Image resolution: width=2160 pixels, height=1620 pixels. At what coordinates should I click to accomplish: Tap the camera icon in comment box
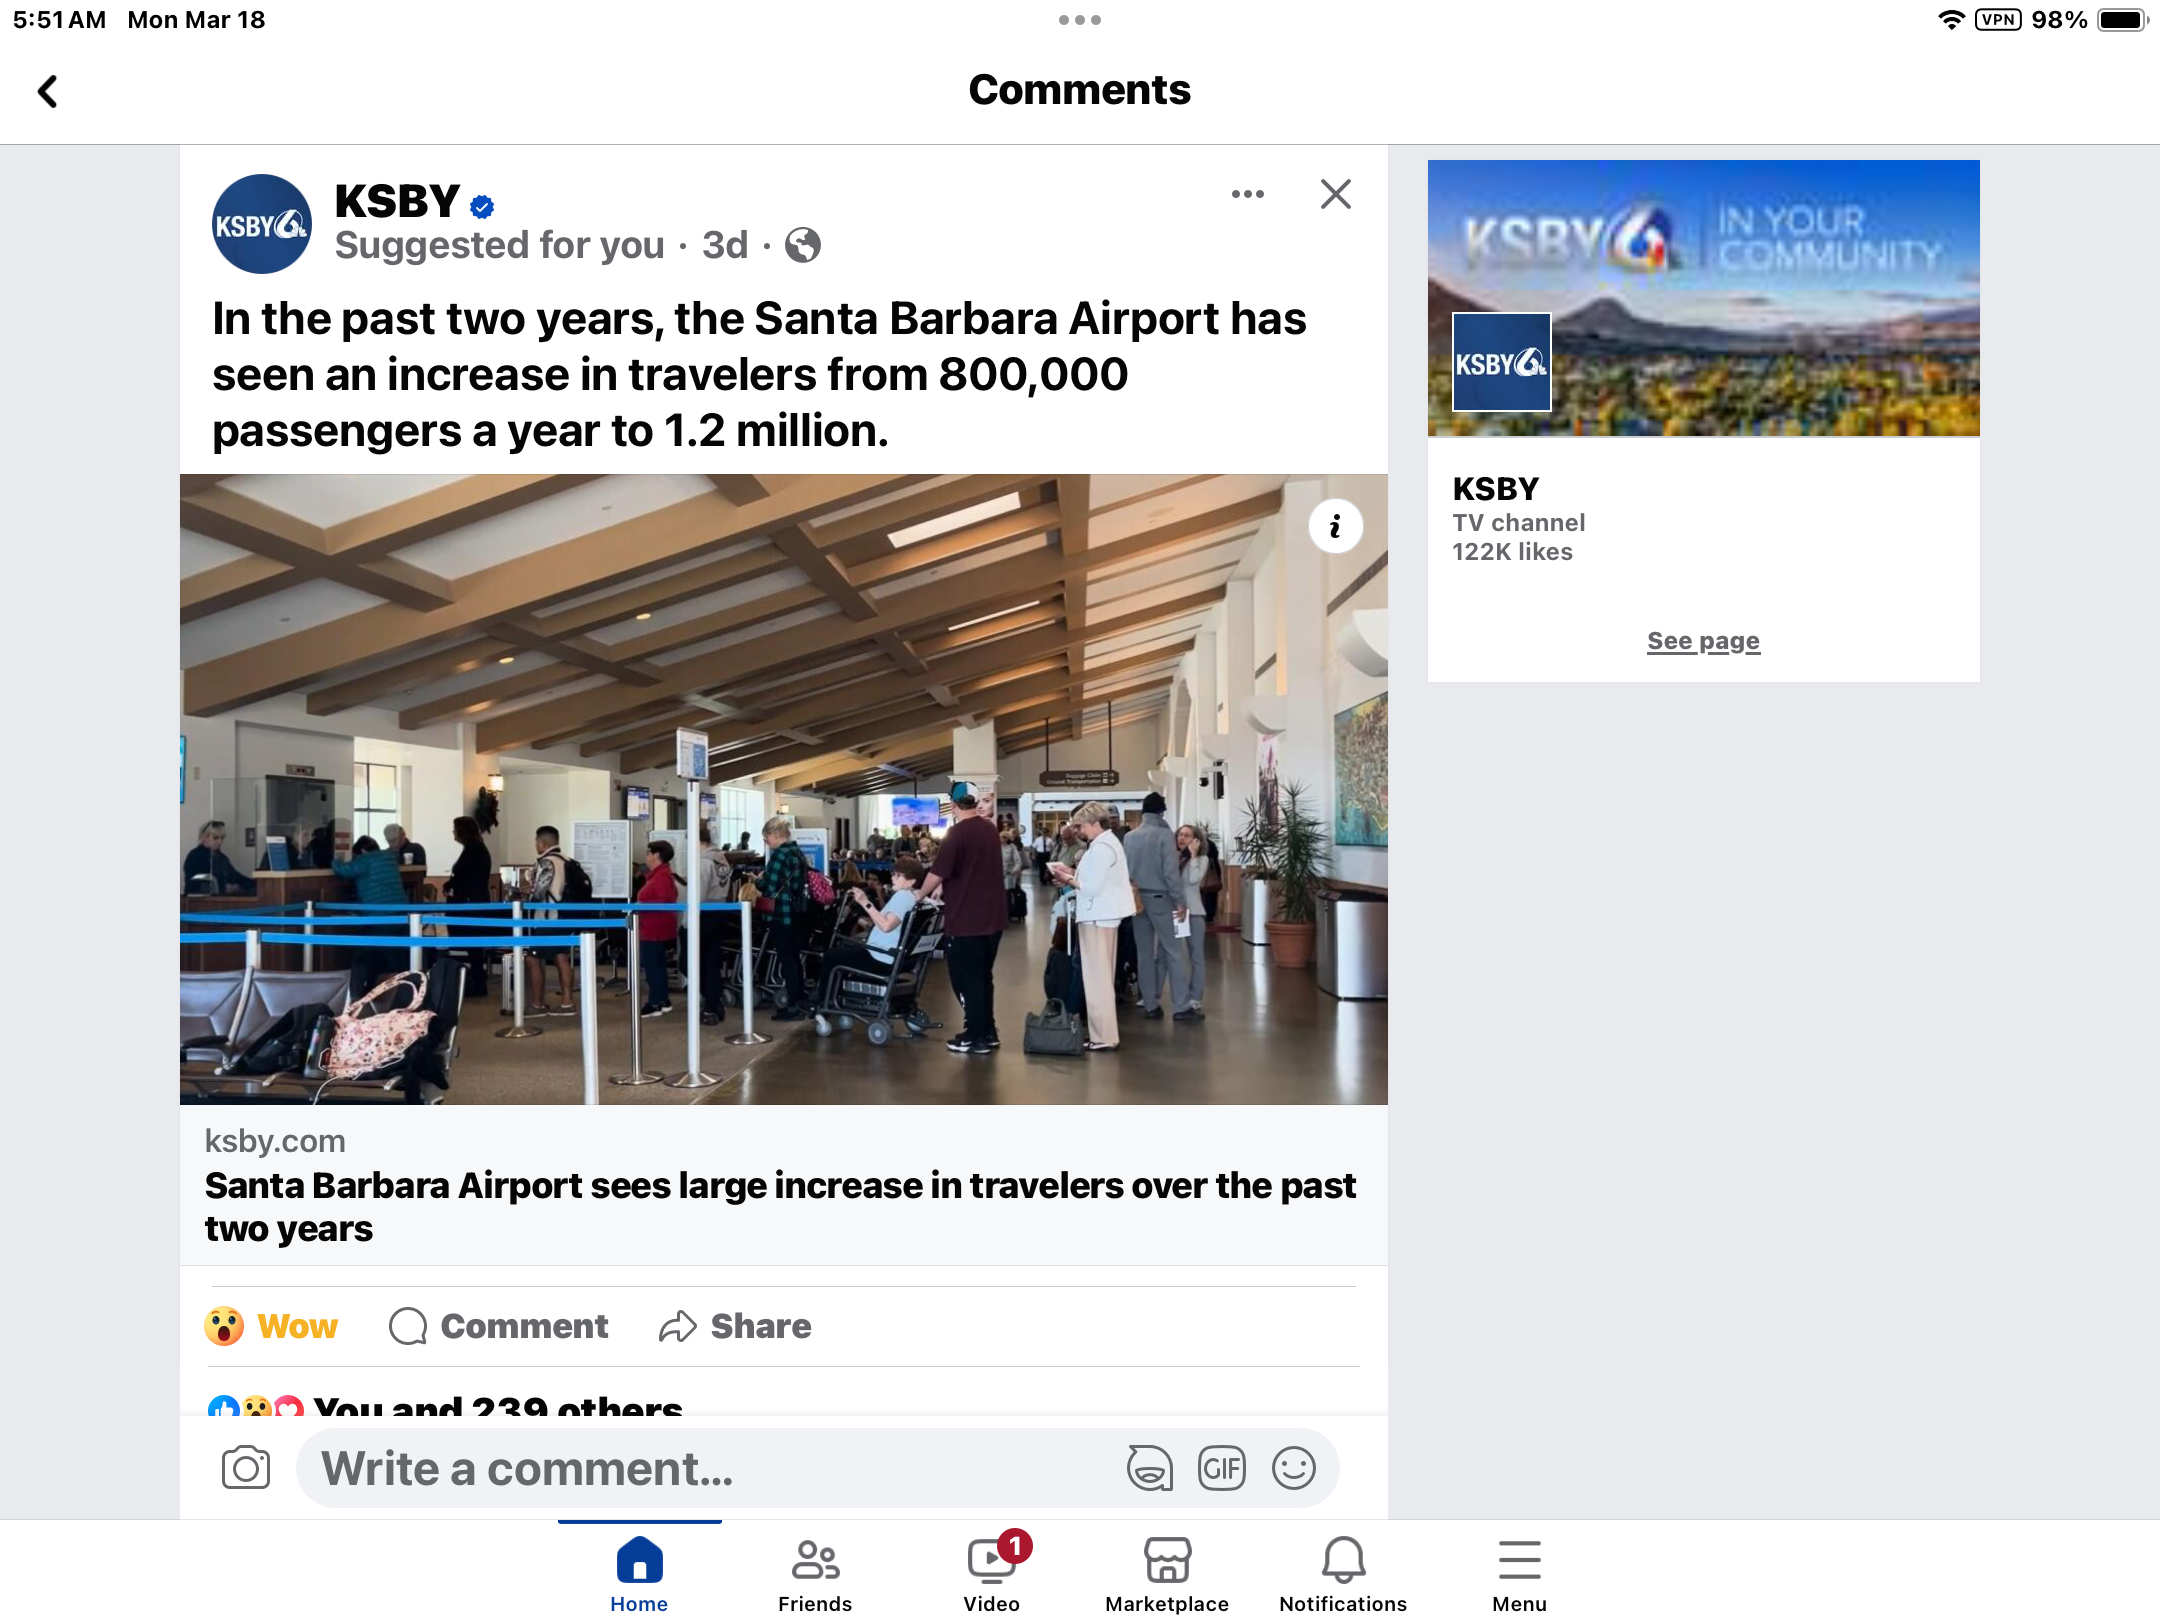click(x=248, y=1467)
